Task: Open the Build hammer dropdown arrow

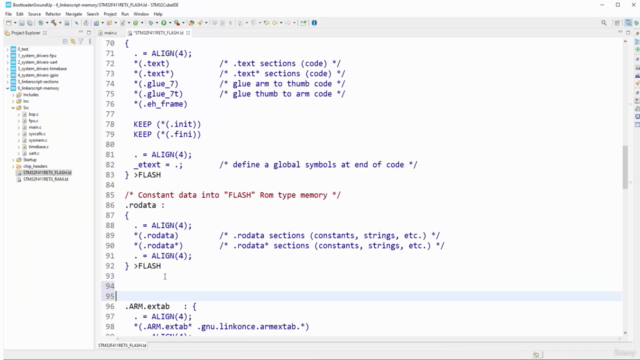Action: (60, 23)
